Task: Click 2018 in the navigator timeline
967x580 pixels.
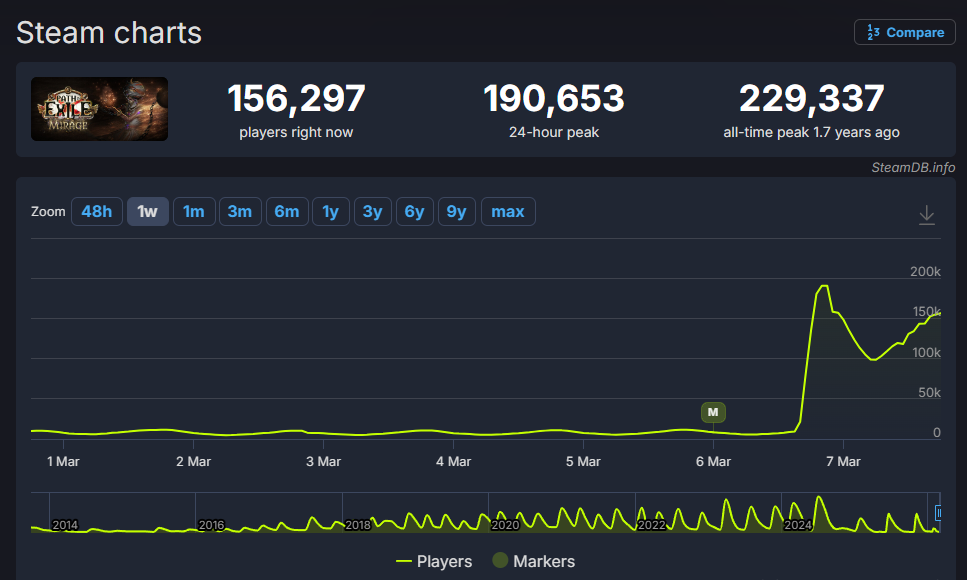Action: pyautogui.click(x=358, y=525)
